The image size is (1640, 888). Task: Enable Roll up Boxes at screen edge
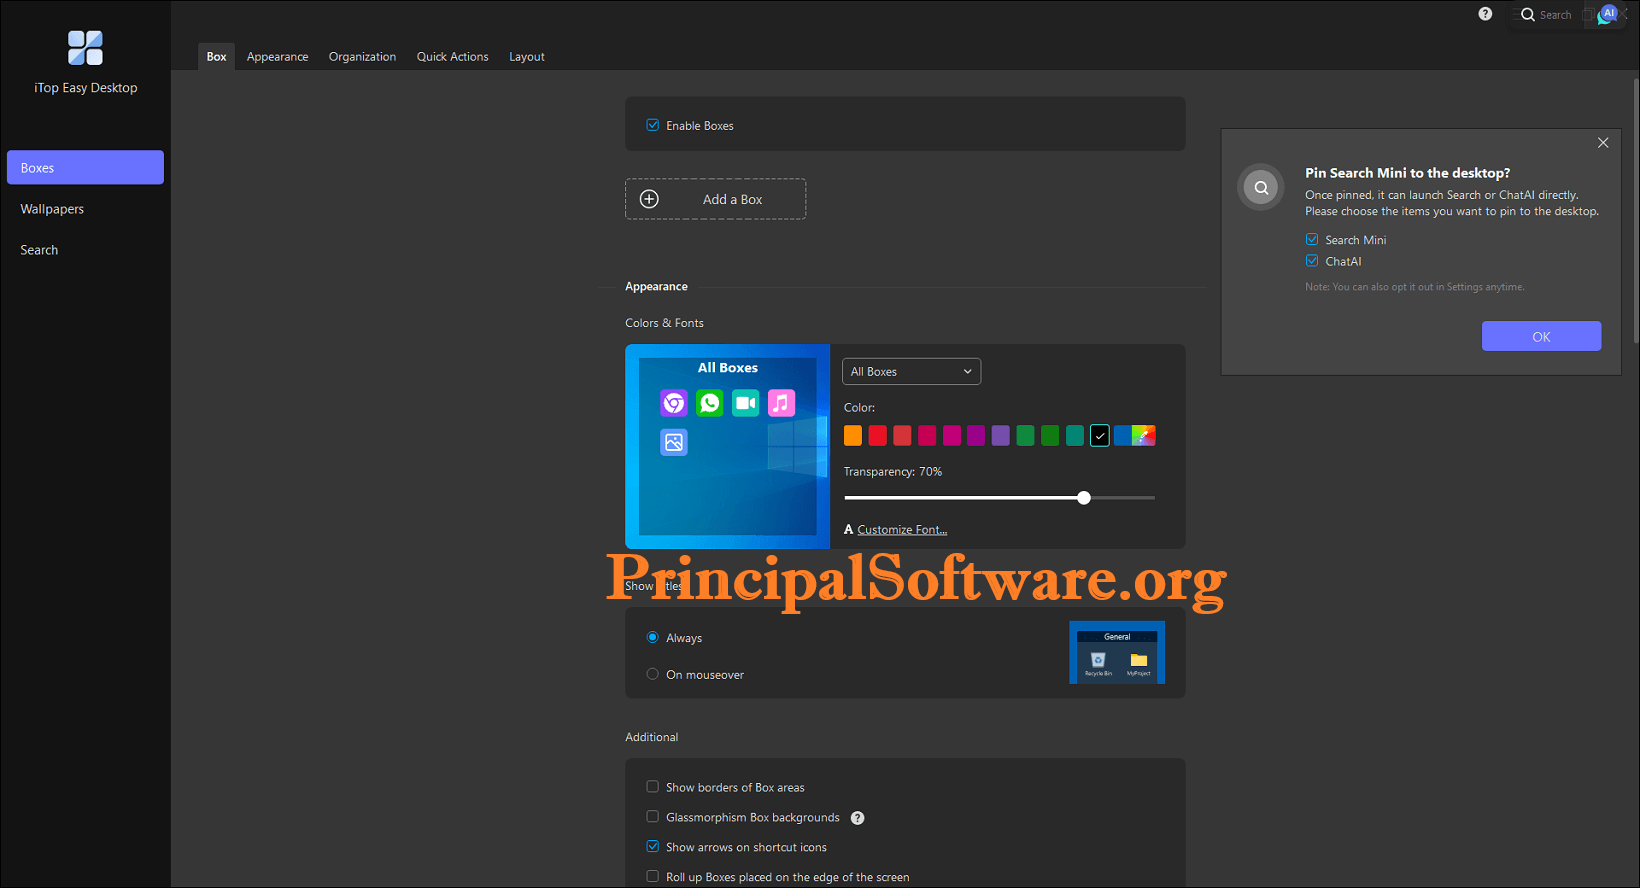point(653,876)
